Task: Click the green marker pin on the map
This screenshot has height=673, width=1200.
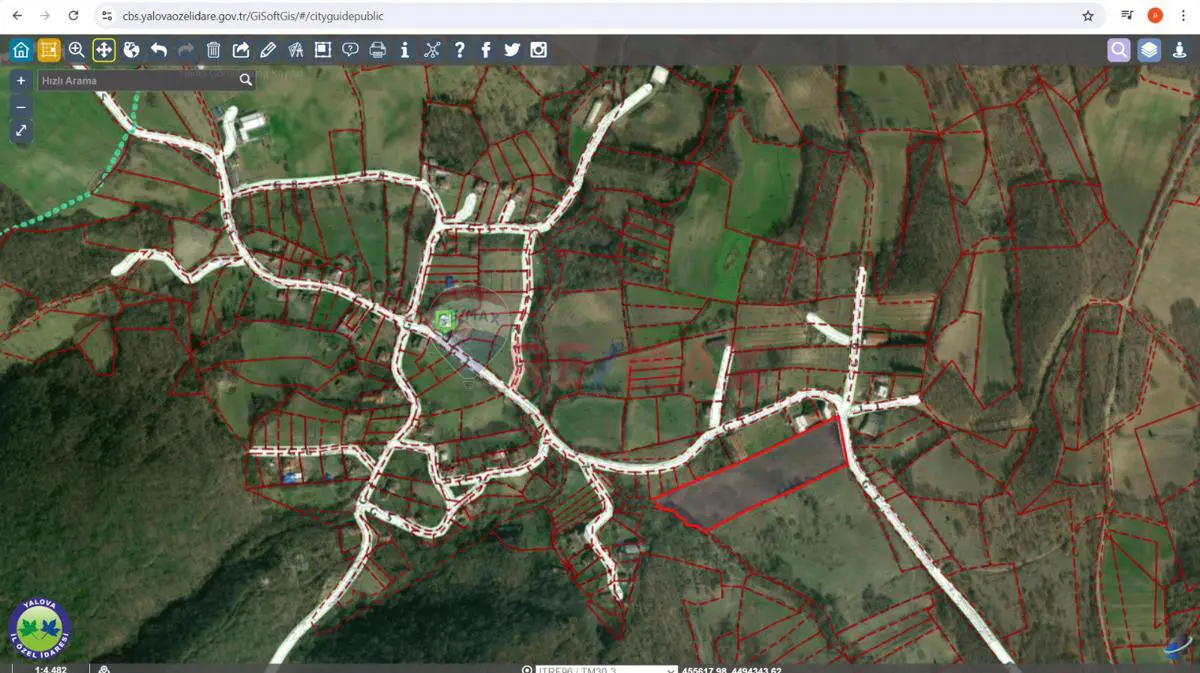Action: [x=445, y=320]
